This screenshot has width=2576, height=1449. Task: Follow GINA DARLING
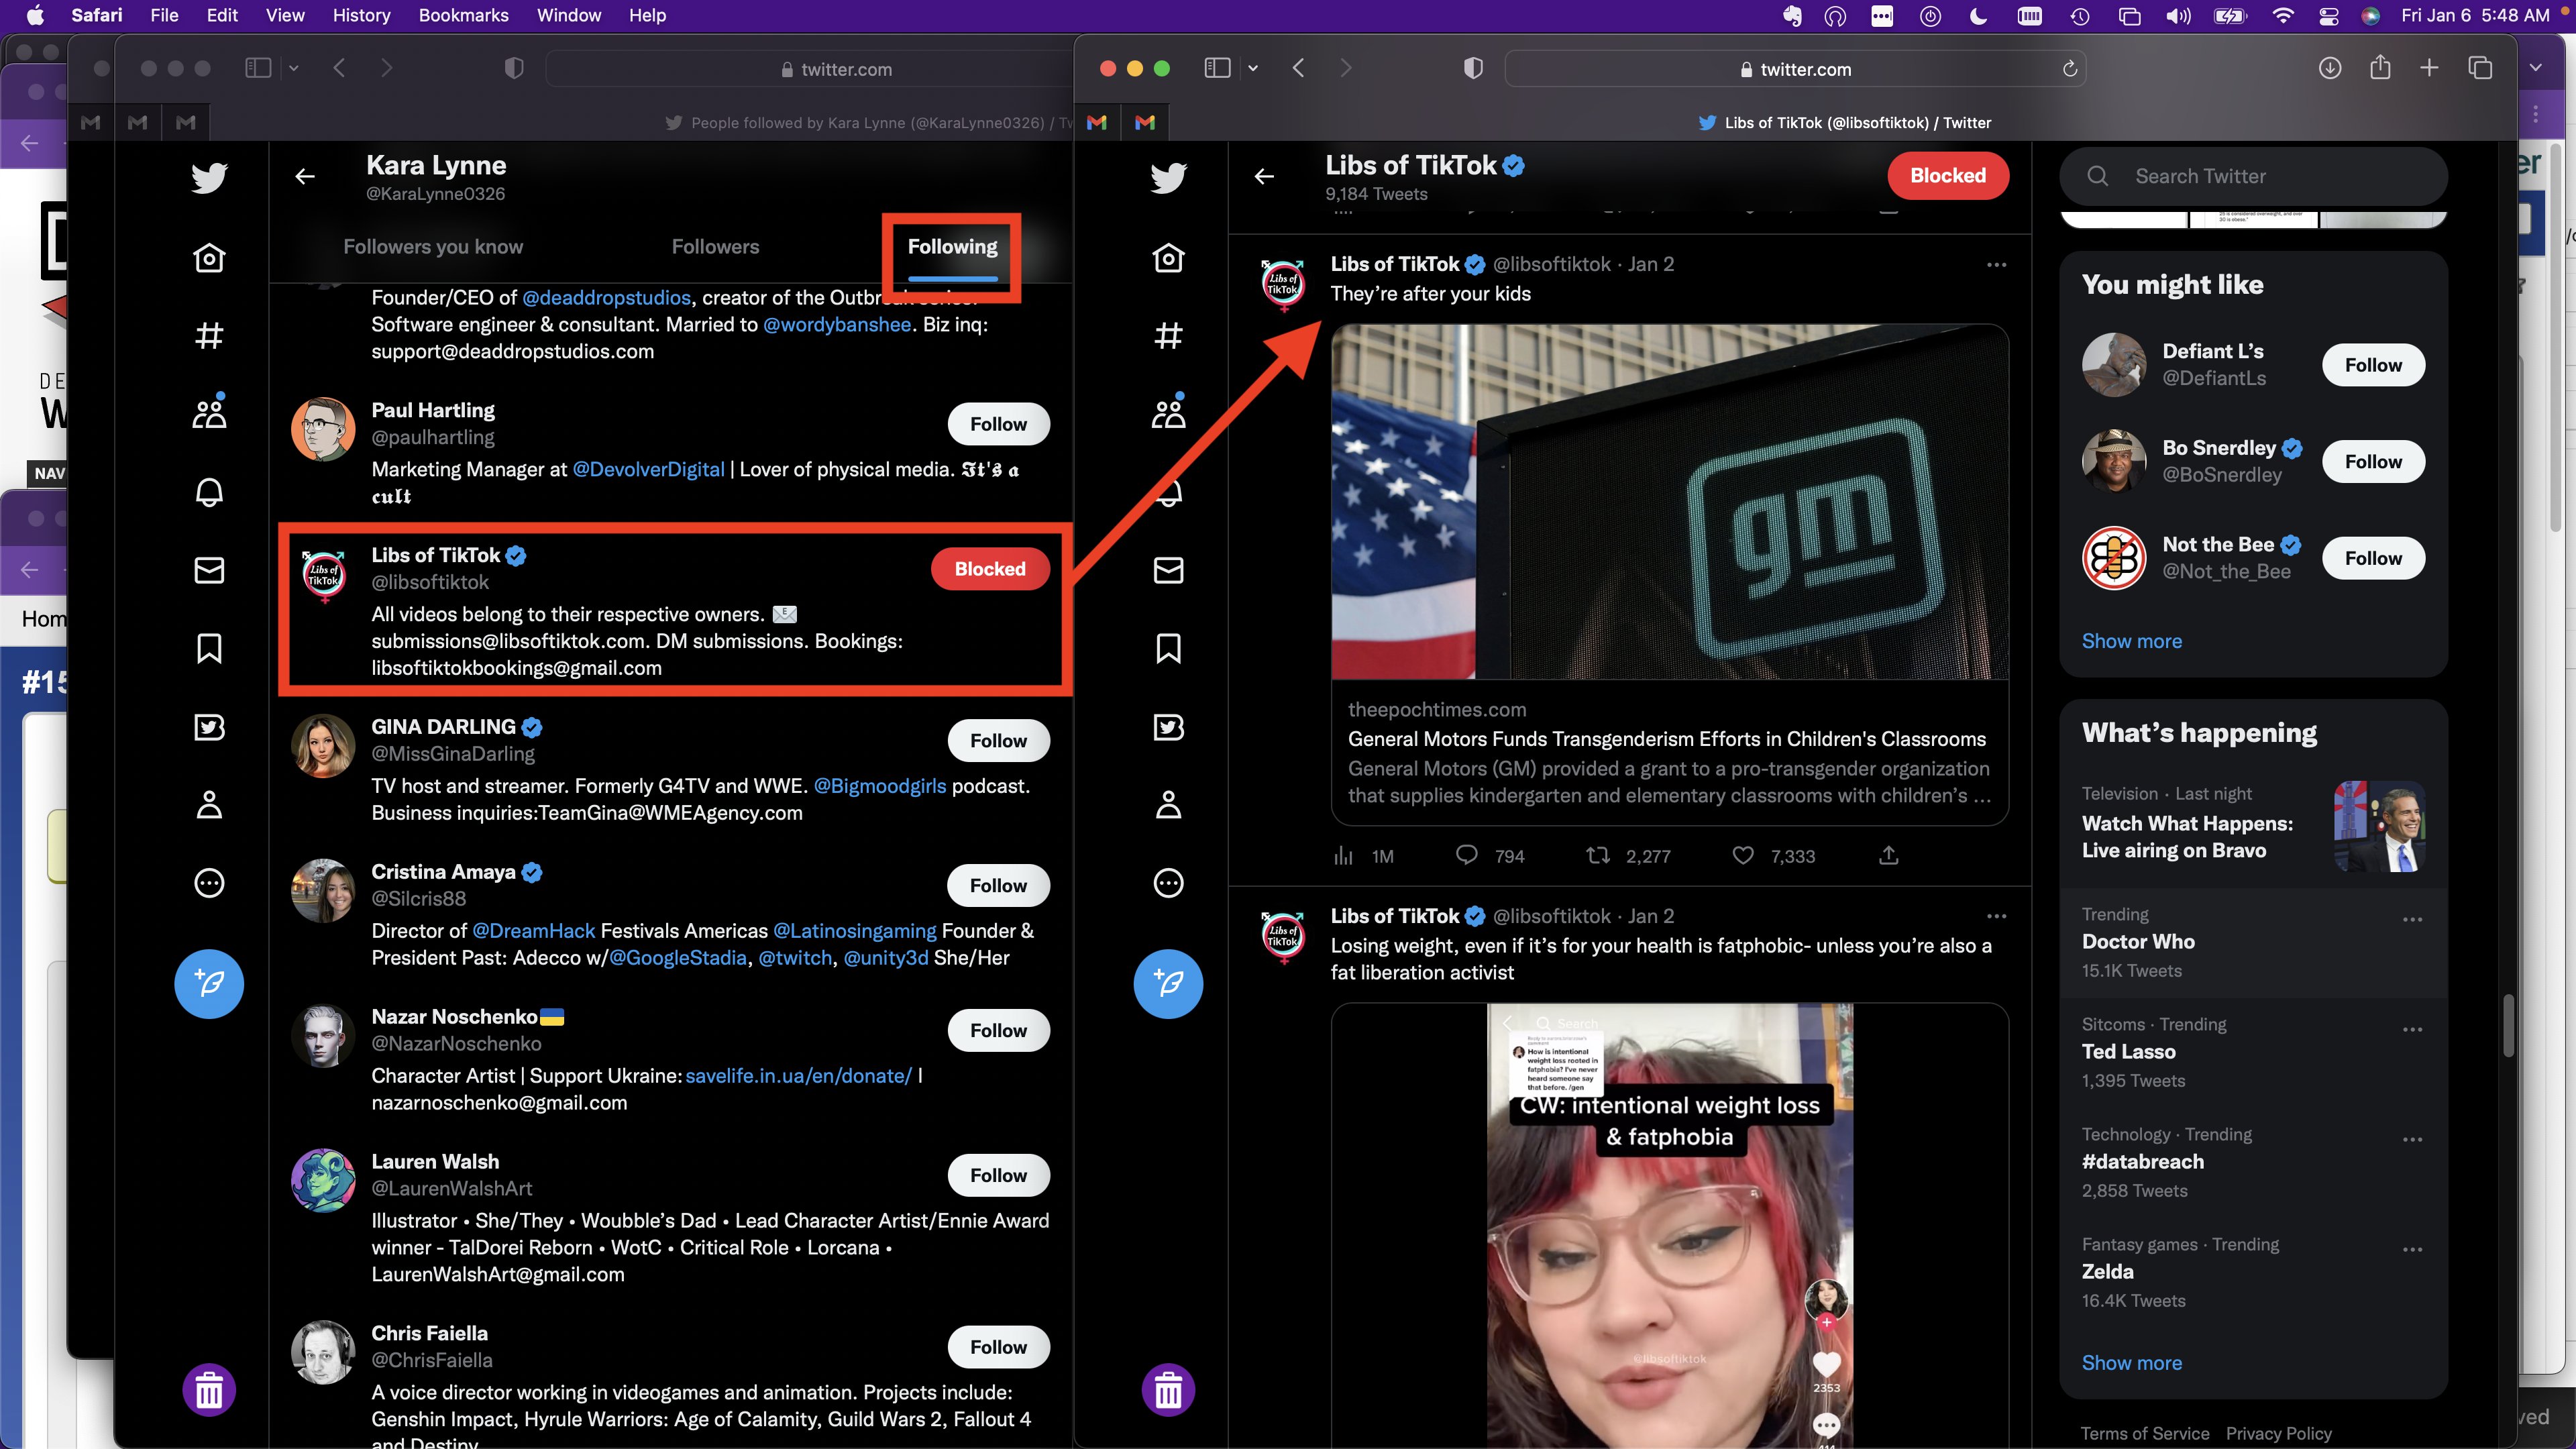pos(998,741)
